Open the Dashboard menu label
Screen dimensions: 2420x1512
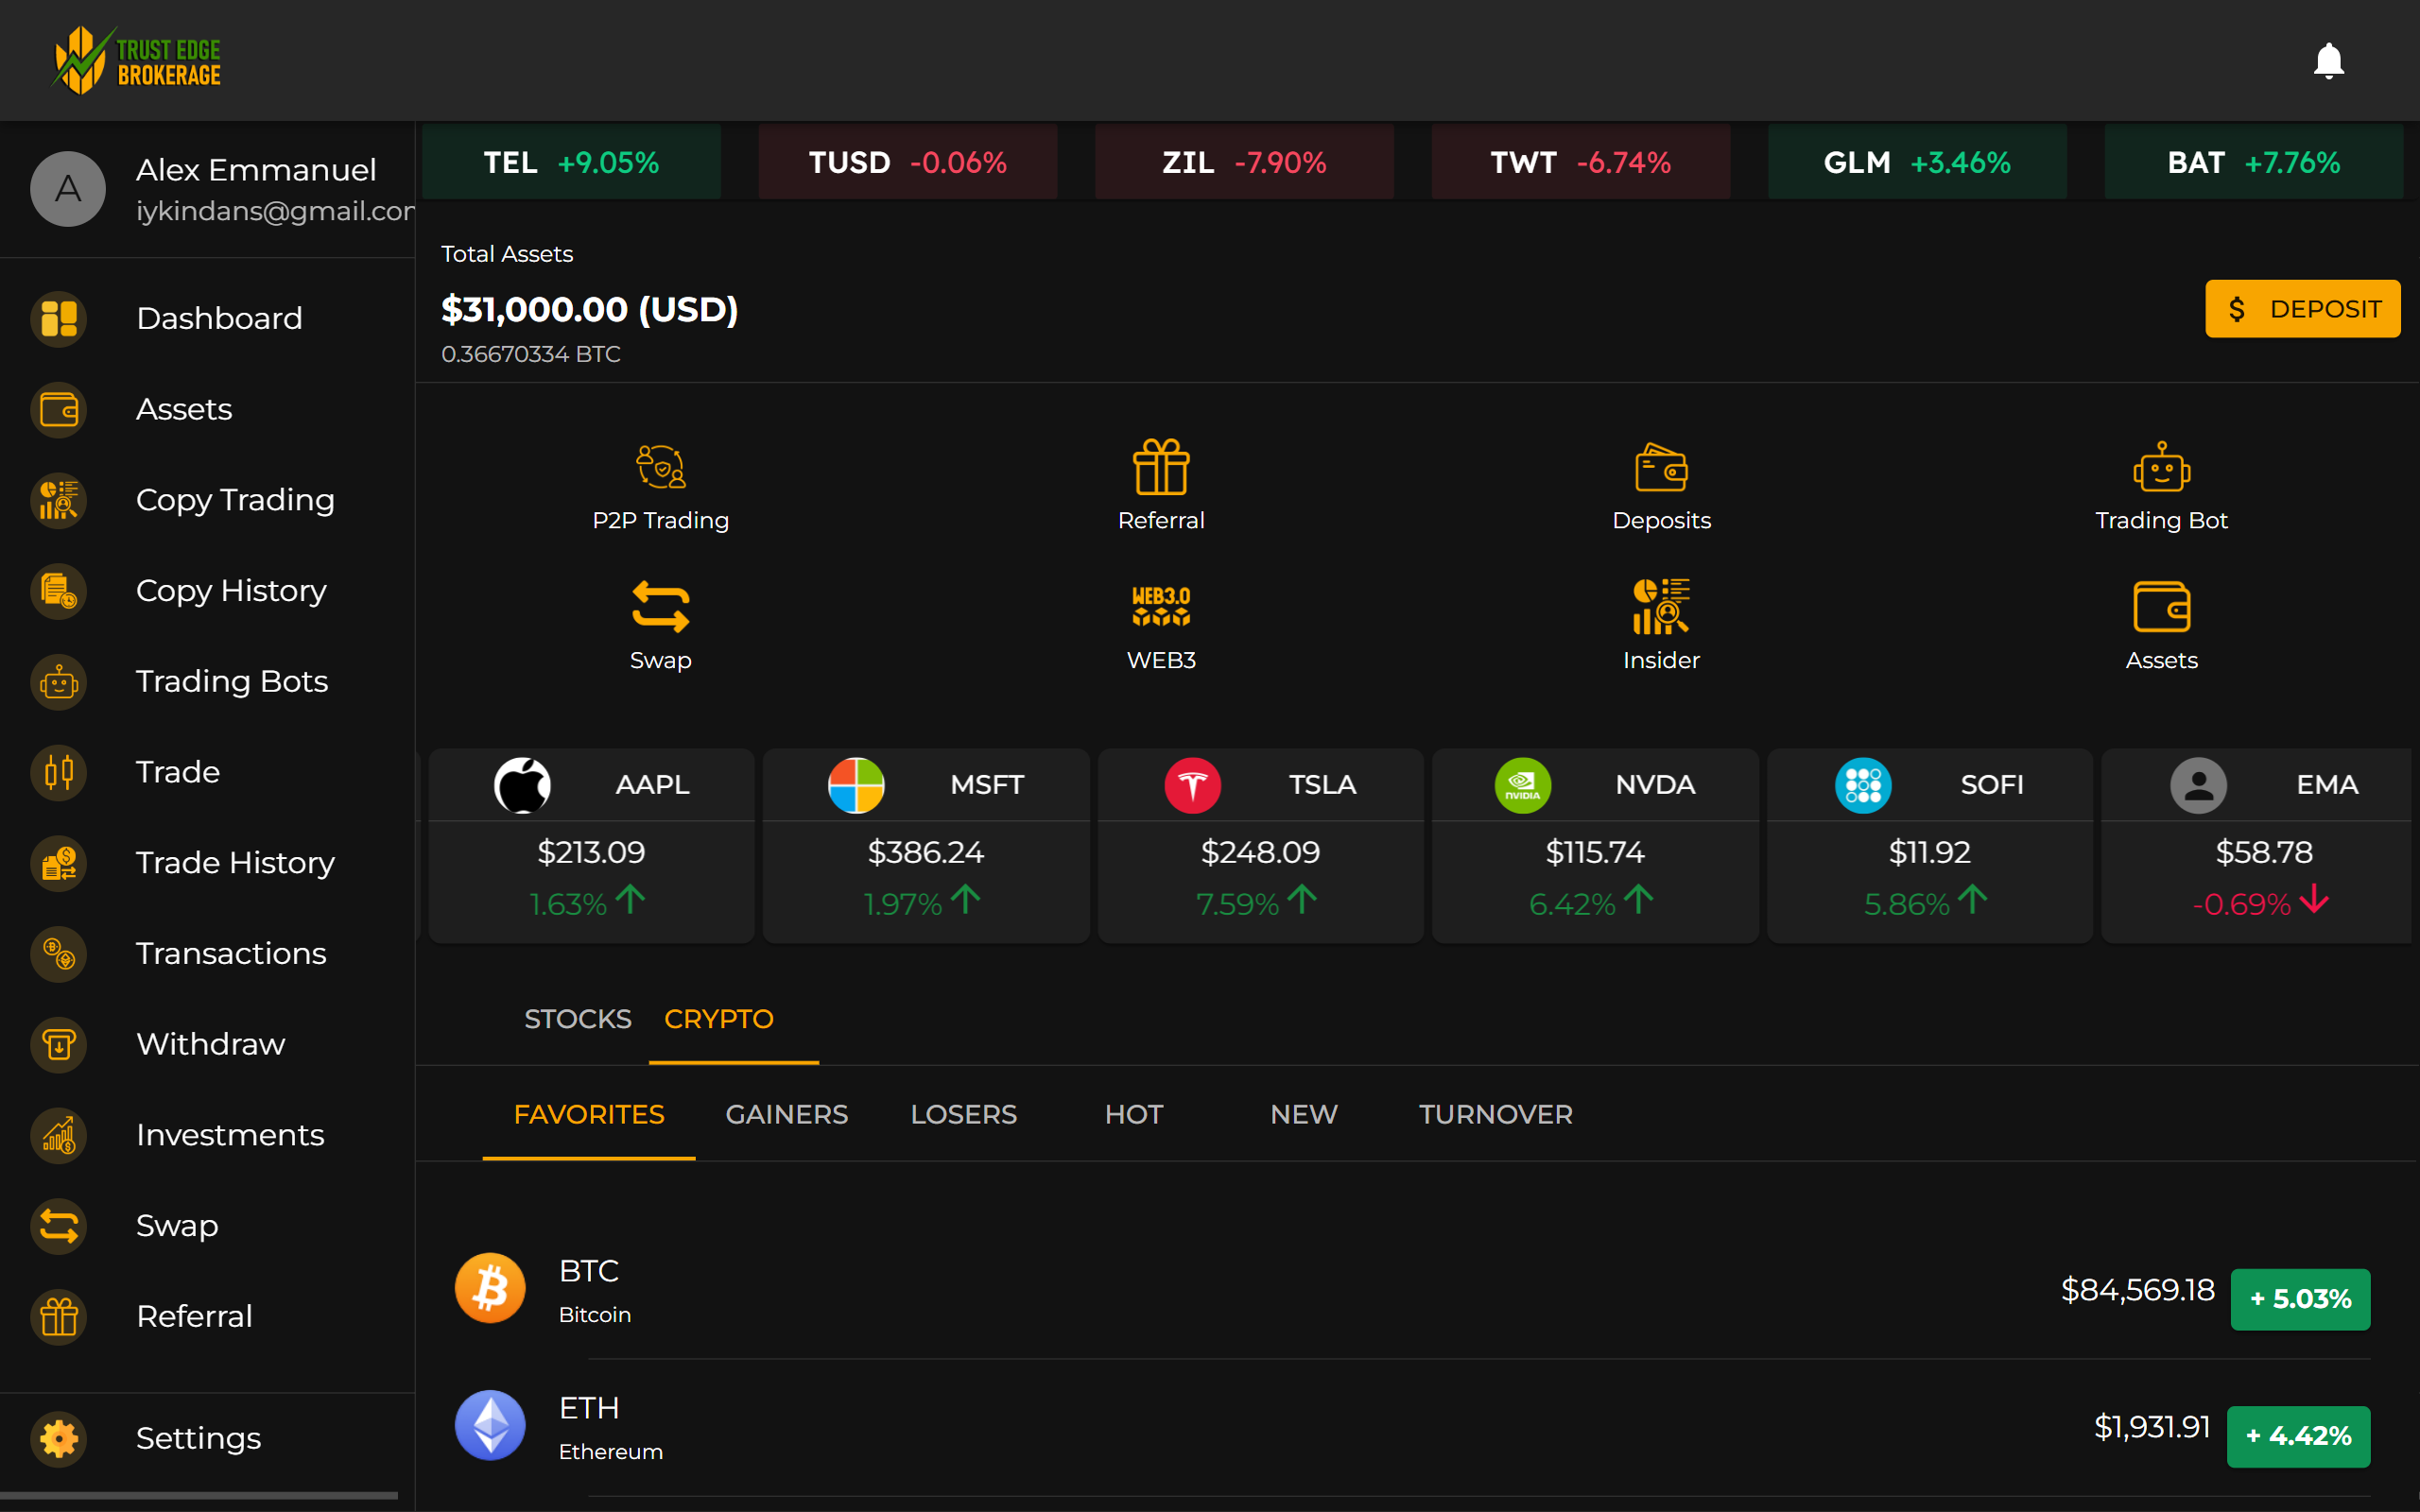point(219,319)
